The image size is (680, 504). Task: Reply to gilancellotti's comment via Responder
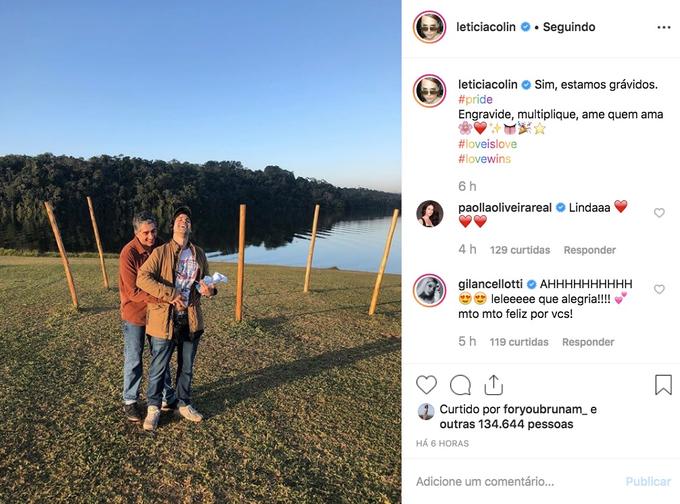(x=588, y=342)
